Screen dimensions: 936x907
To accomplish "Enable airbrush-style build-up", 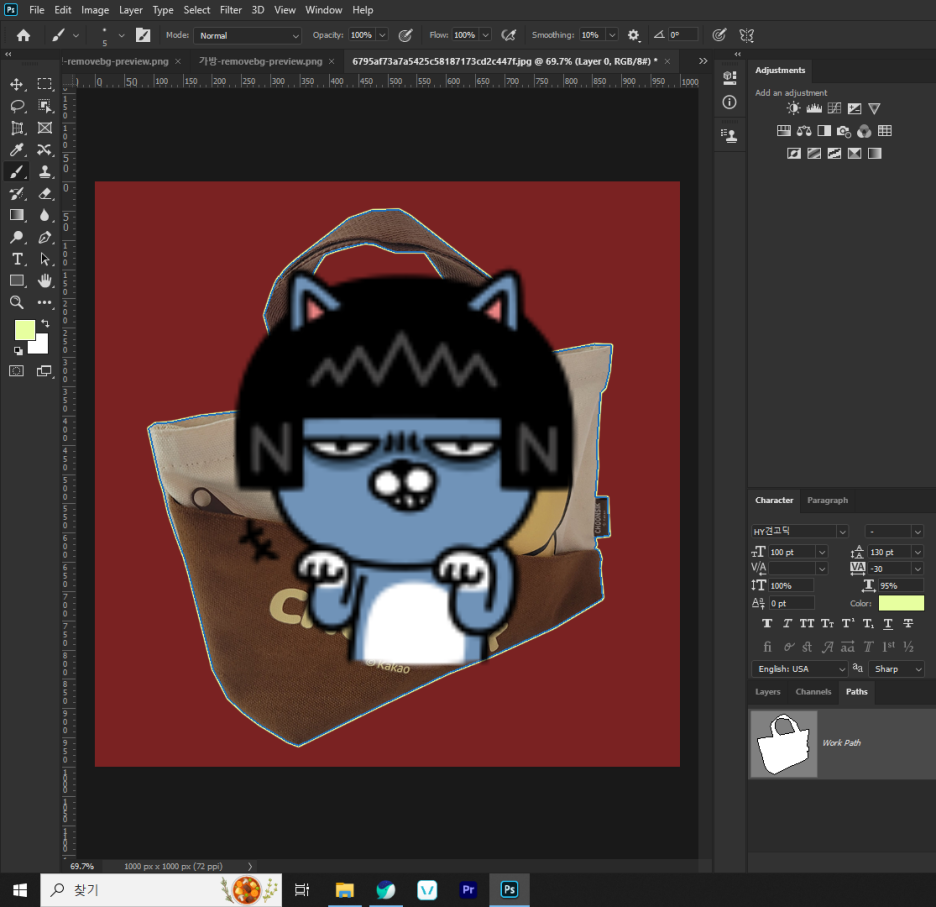I will click(509, 35).
